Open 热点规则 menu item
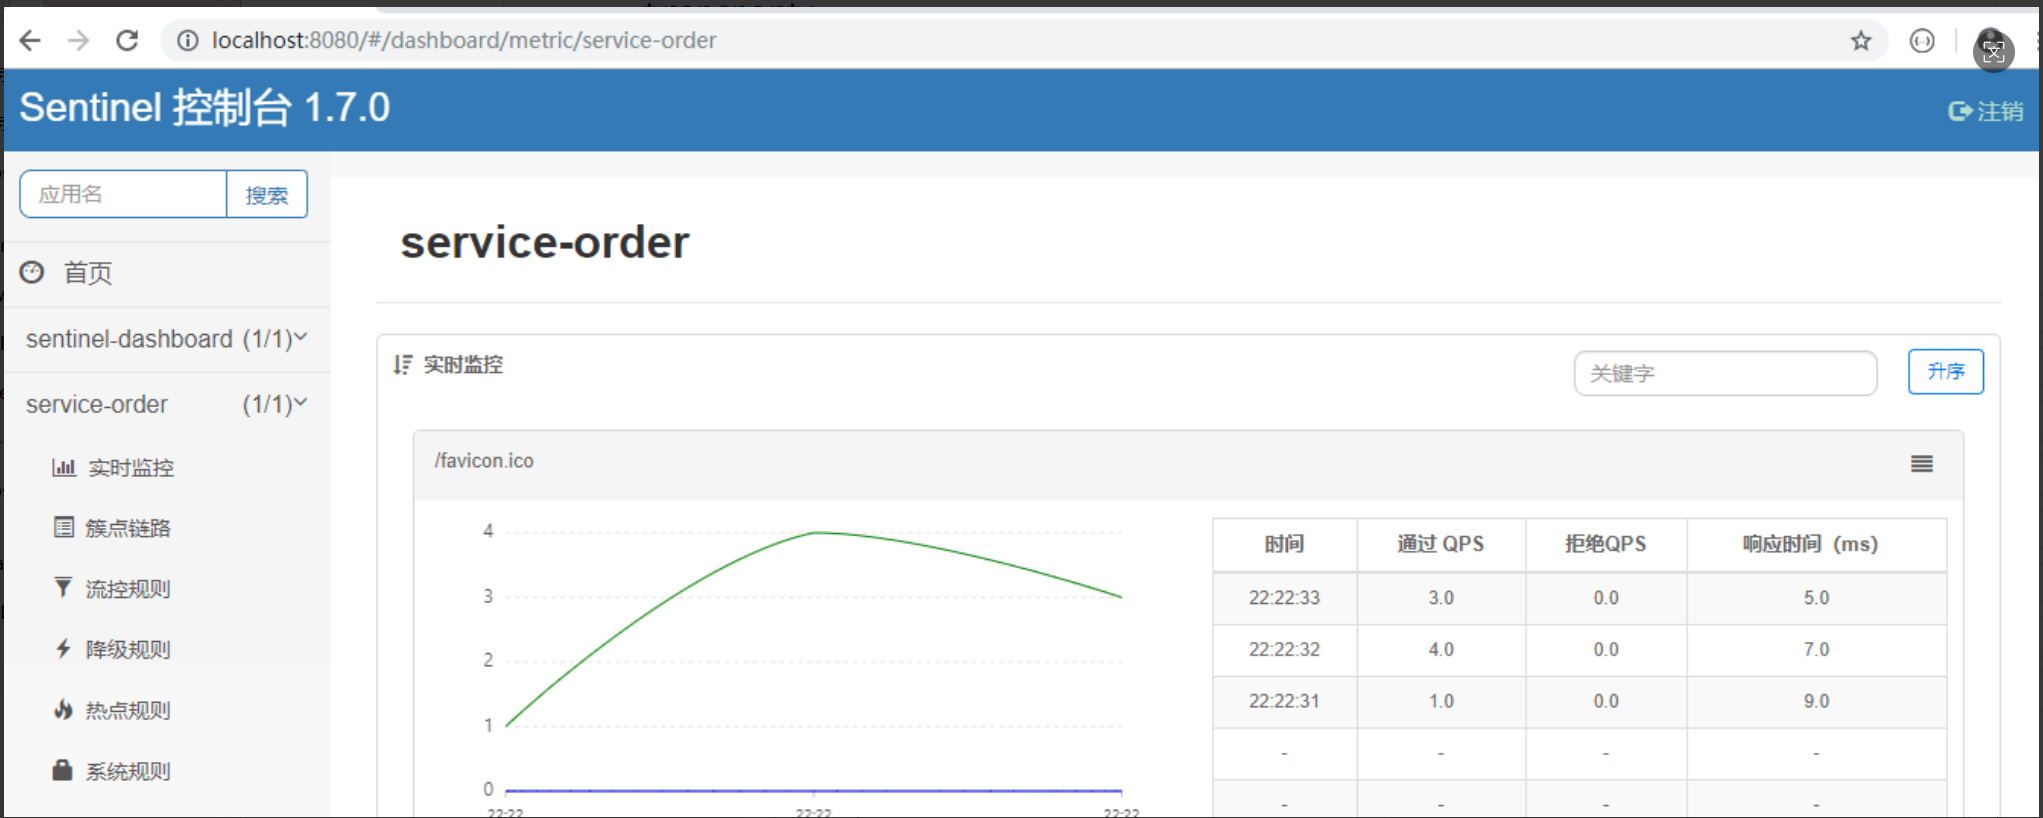The width and height of the screenshot is (2043, 818). tap(128, 711)
